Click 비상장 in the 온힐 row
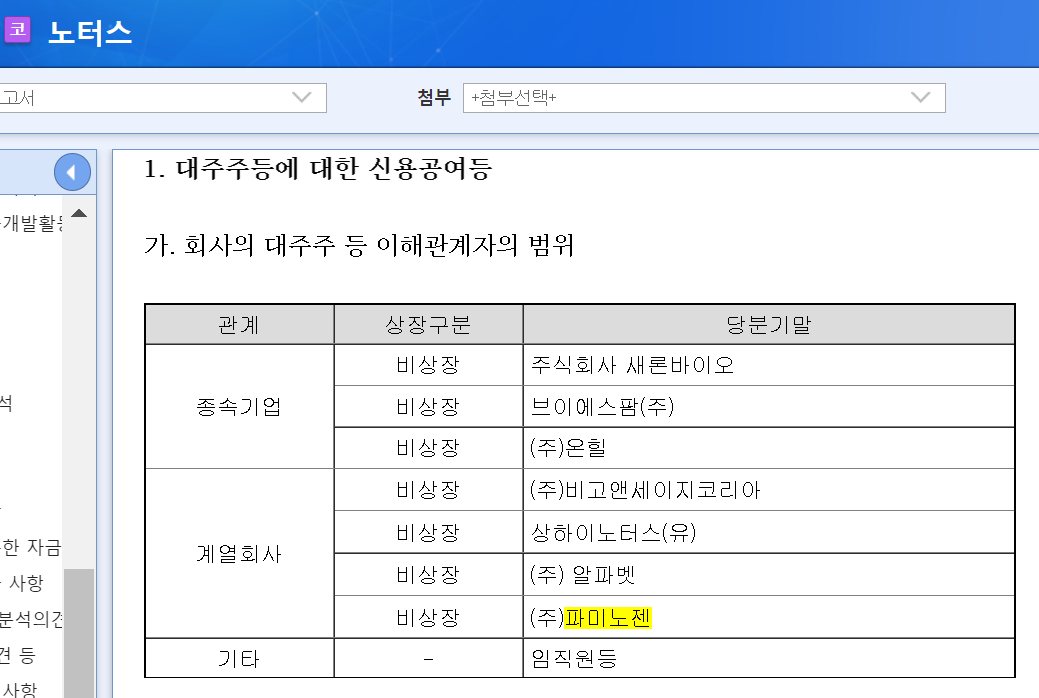Viewport: 1039px width, 698px height. pos(428,447)
